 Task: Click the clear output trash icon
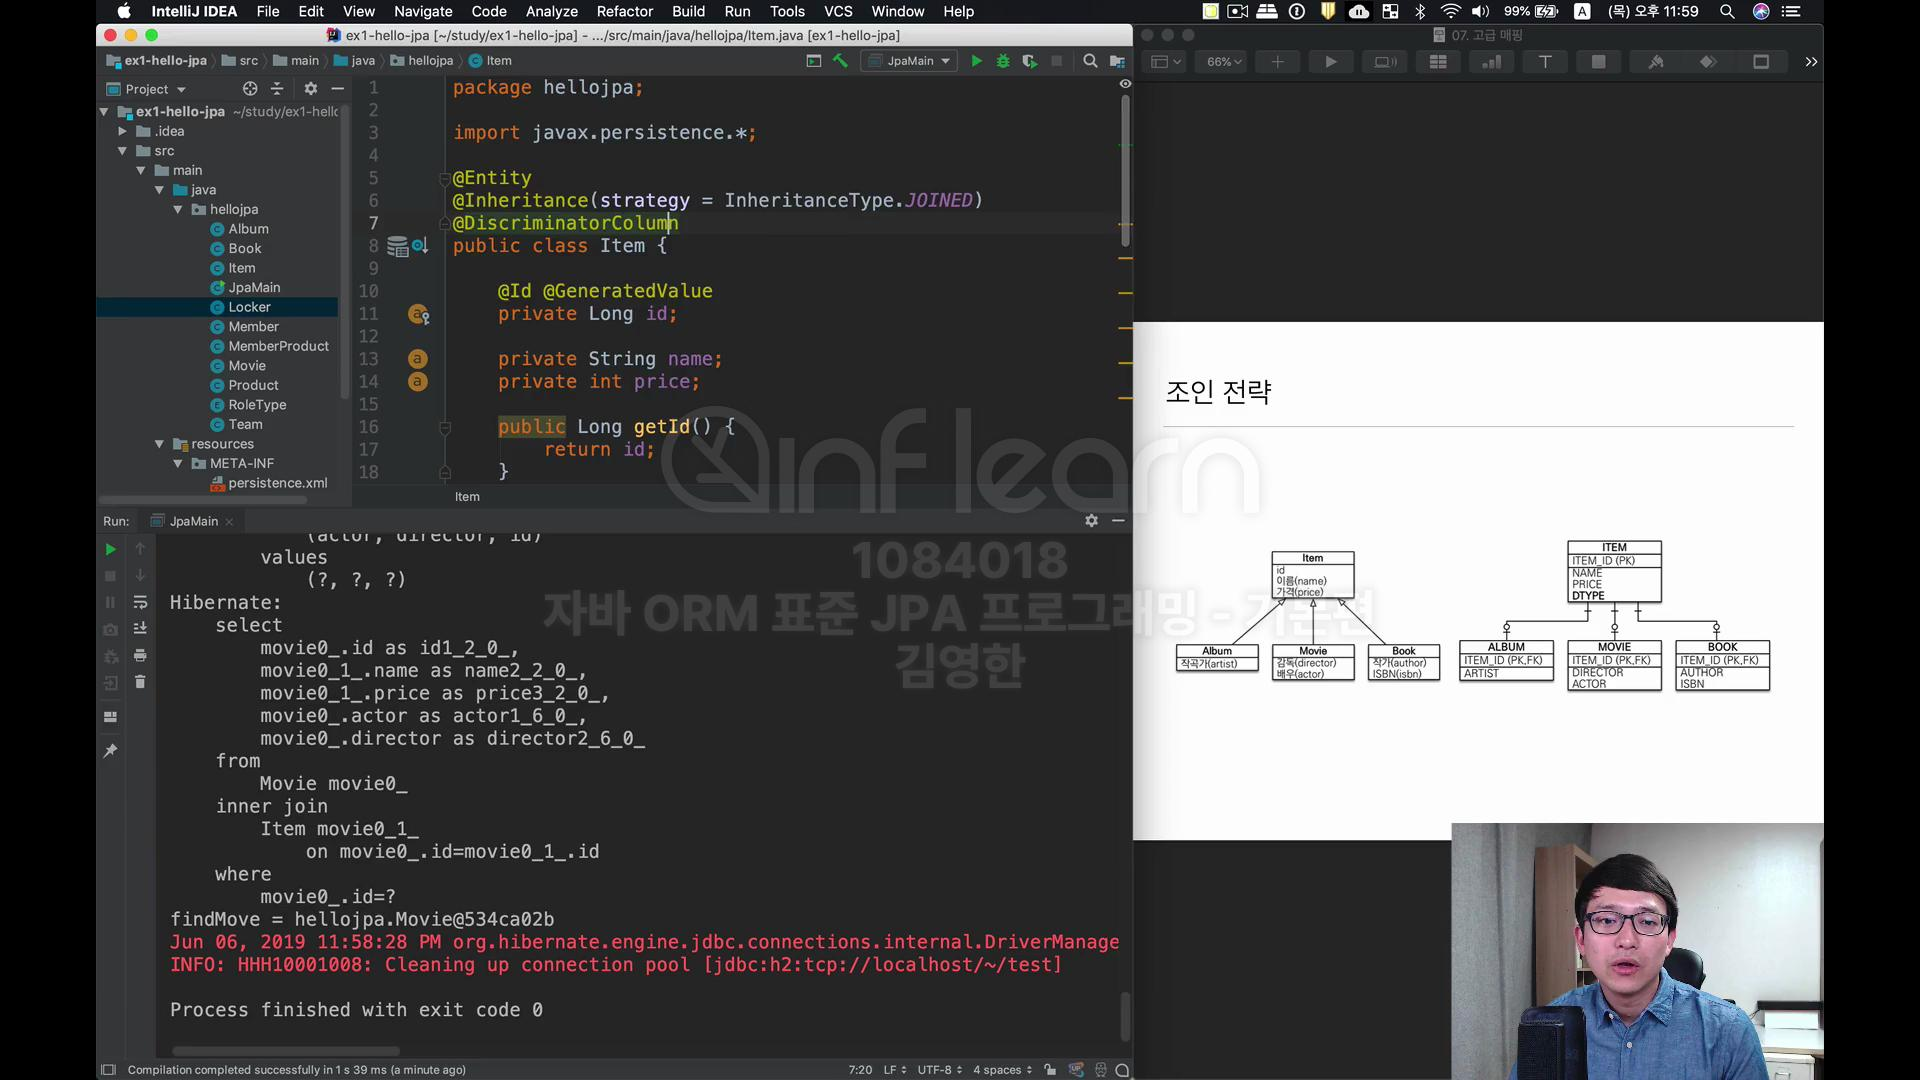point(140,682)
